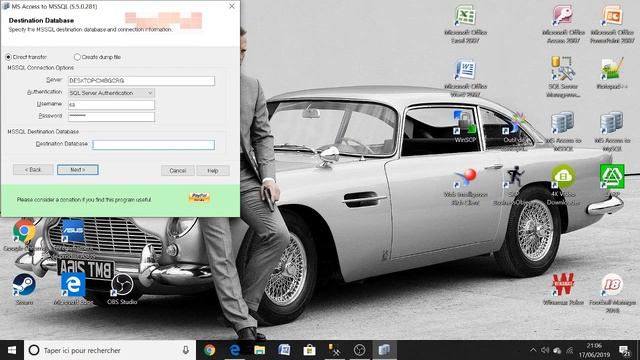Proceed with the Next button

pos(78,170)
